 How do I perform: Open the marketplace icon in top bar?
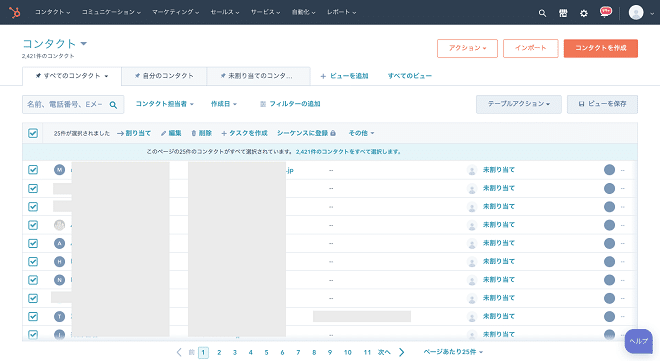coord(563,13)
